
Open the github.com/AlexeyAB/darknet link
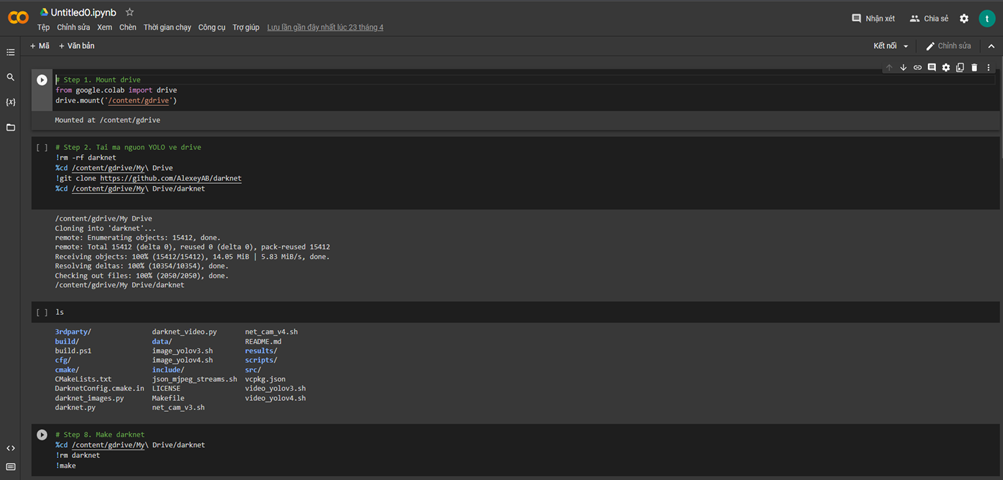click(171, 178)
